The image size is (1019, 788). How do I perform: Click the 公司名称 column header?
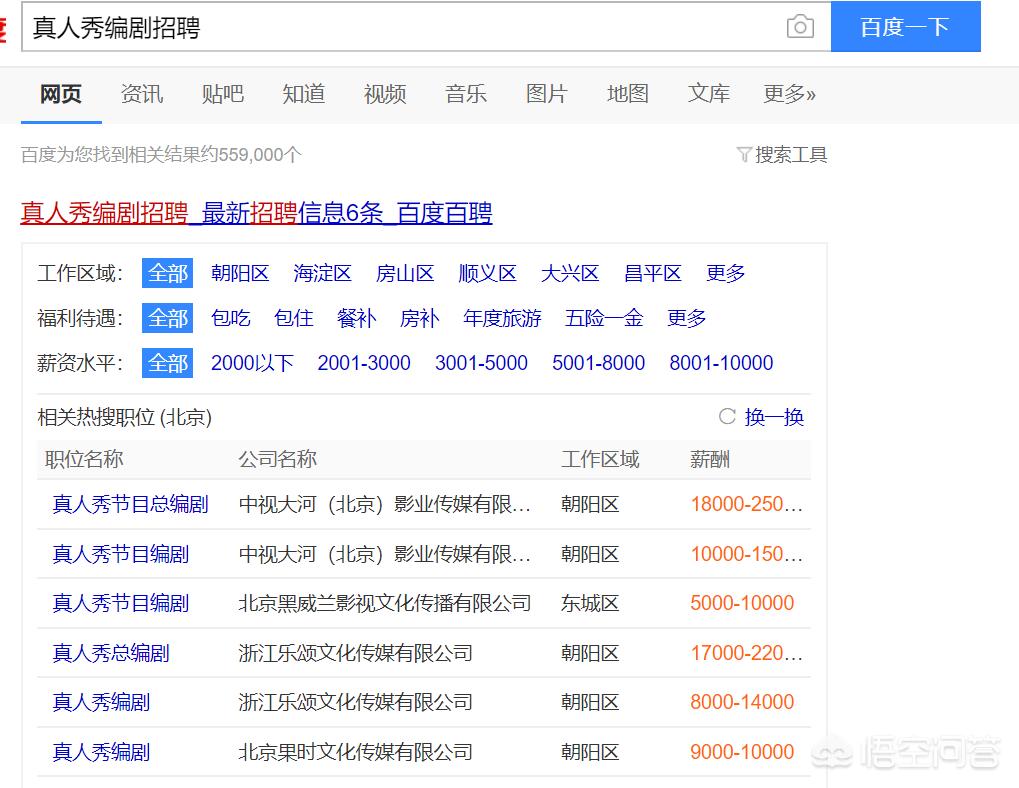[x=277, y=459]
